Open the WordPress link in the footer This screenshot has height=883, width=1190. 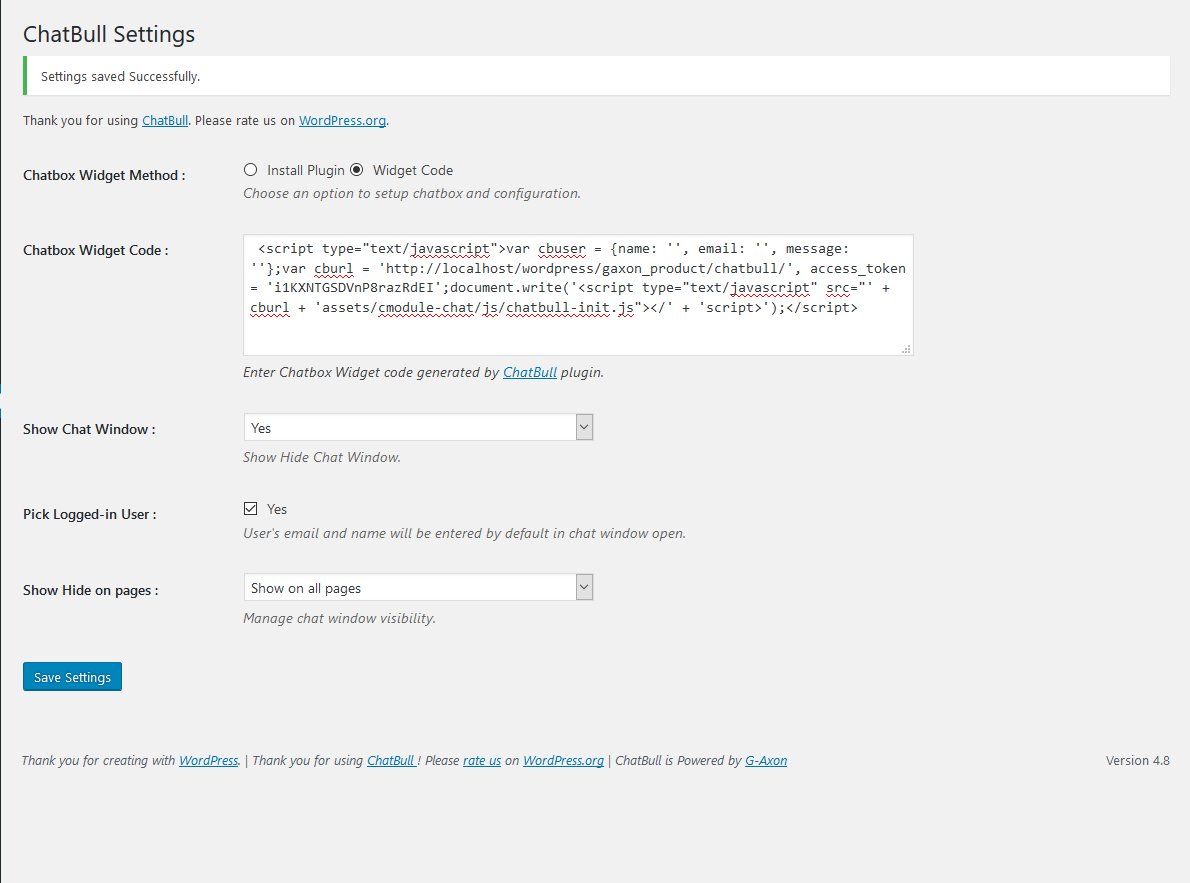click(x=209, y=761)
